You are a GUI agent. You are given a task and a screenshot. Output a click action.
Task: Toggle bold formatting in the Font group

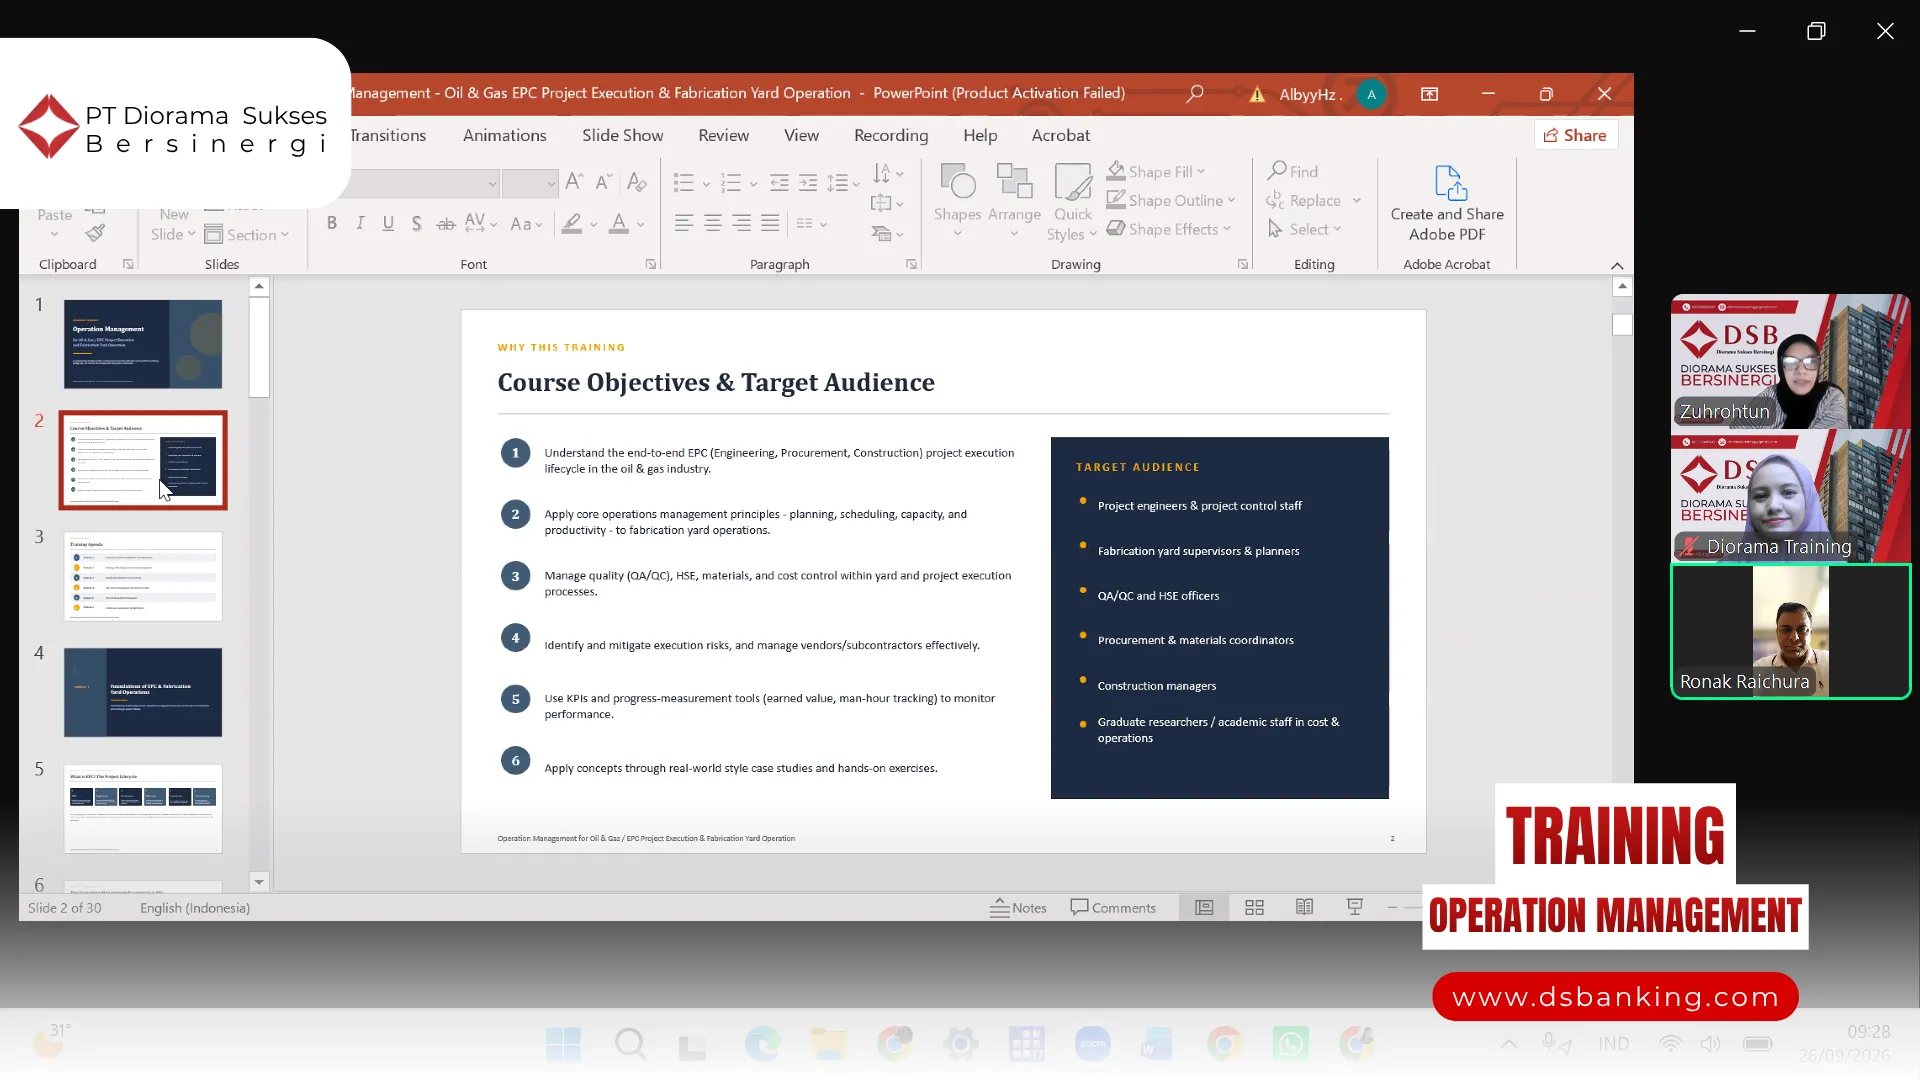tap(332, 224)
